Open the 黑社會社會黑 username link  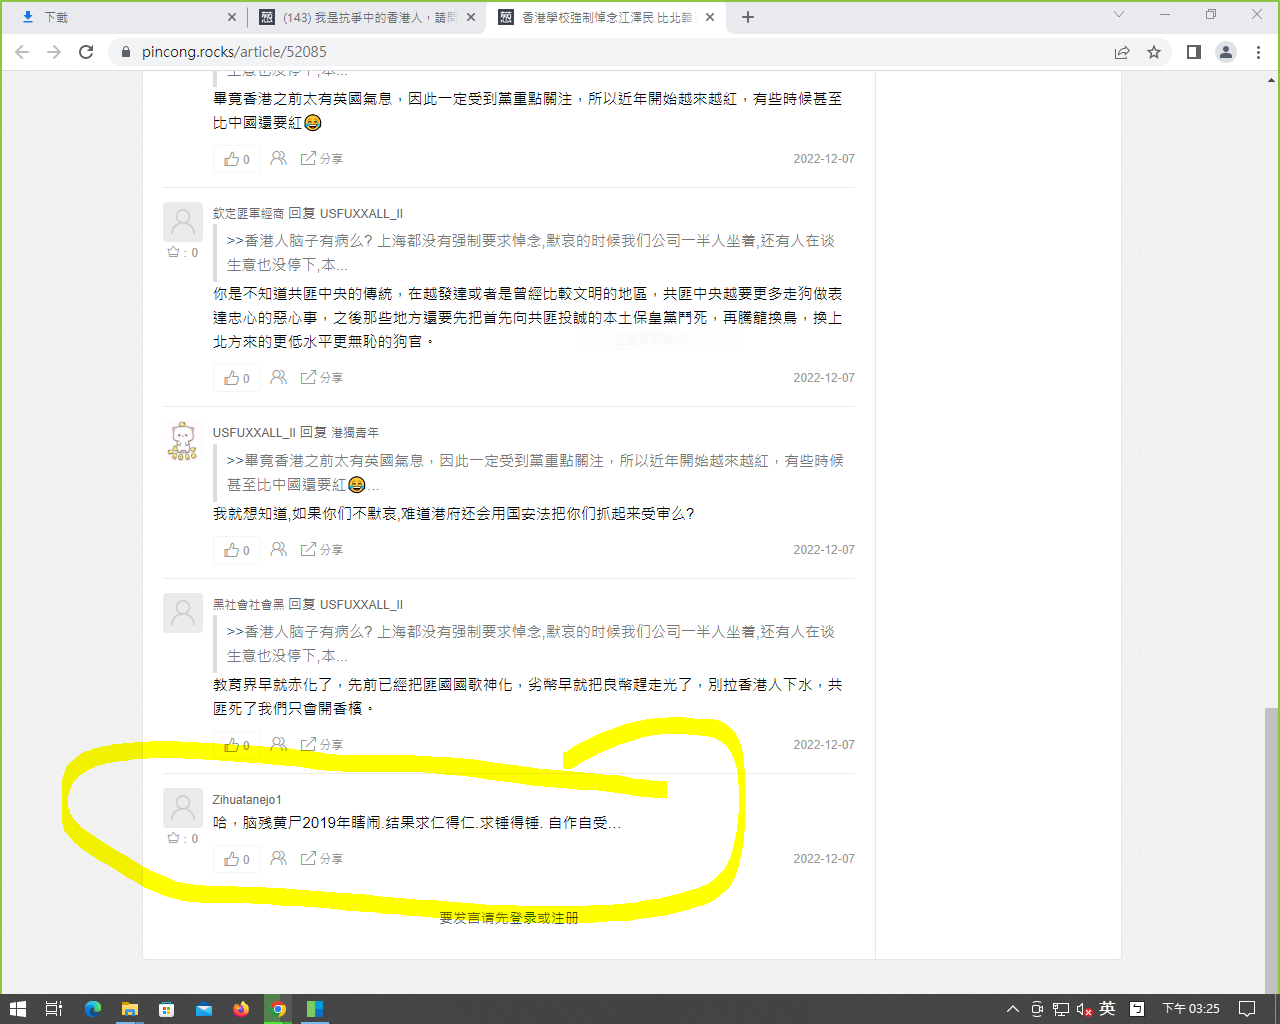(248, 605)
